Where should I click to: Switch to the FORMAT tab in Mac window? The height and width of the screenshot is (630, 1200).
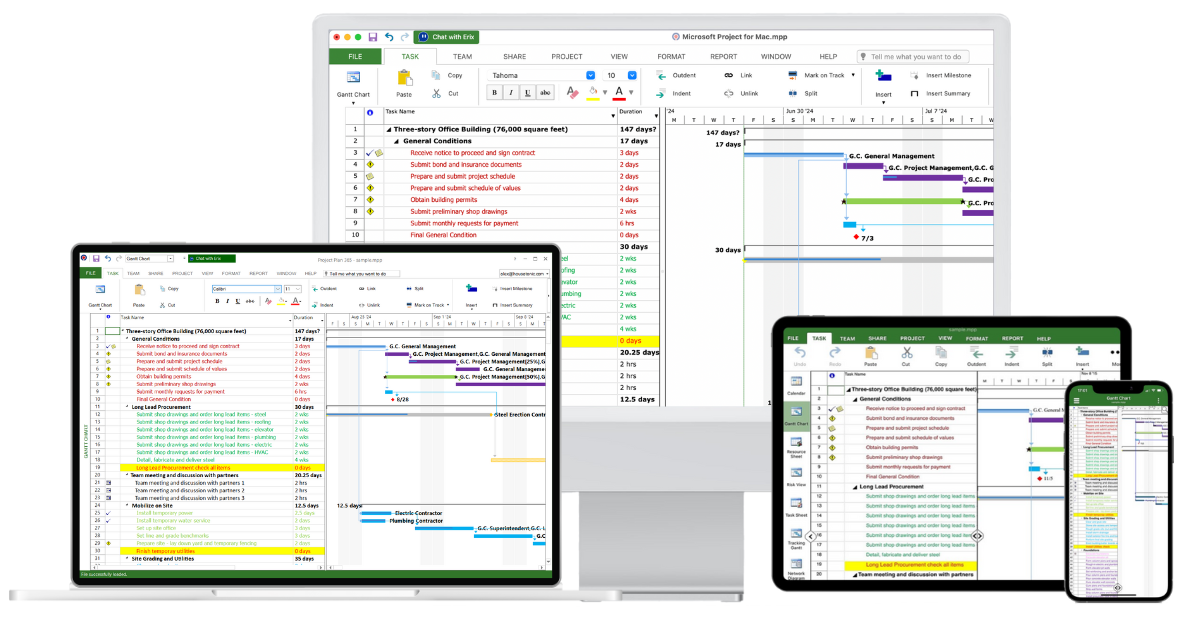[x=671, y=57]
